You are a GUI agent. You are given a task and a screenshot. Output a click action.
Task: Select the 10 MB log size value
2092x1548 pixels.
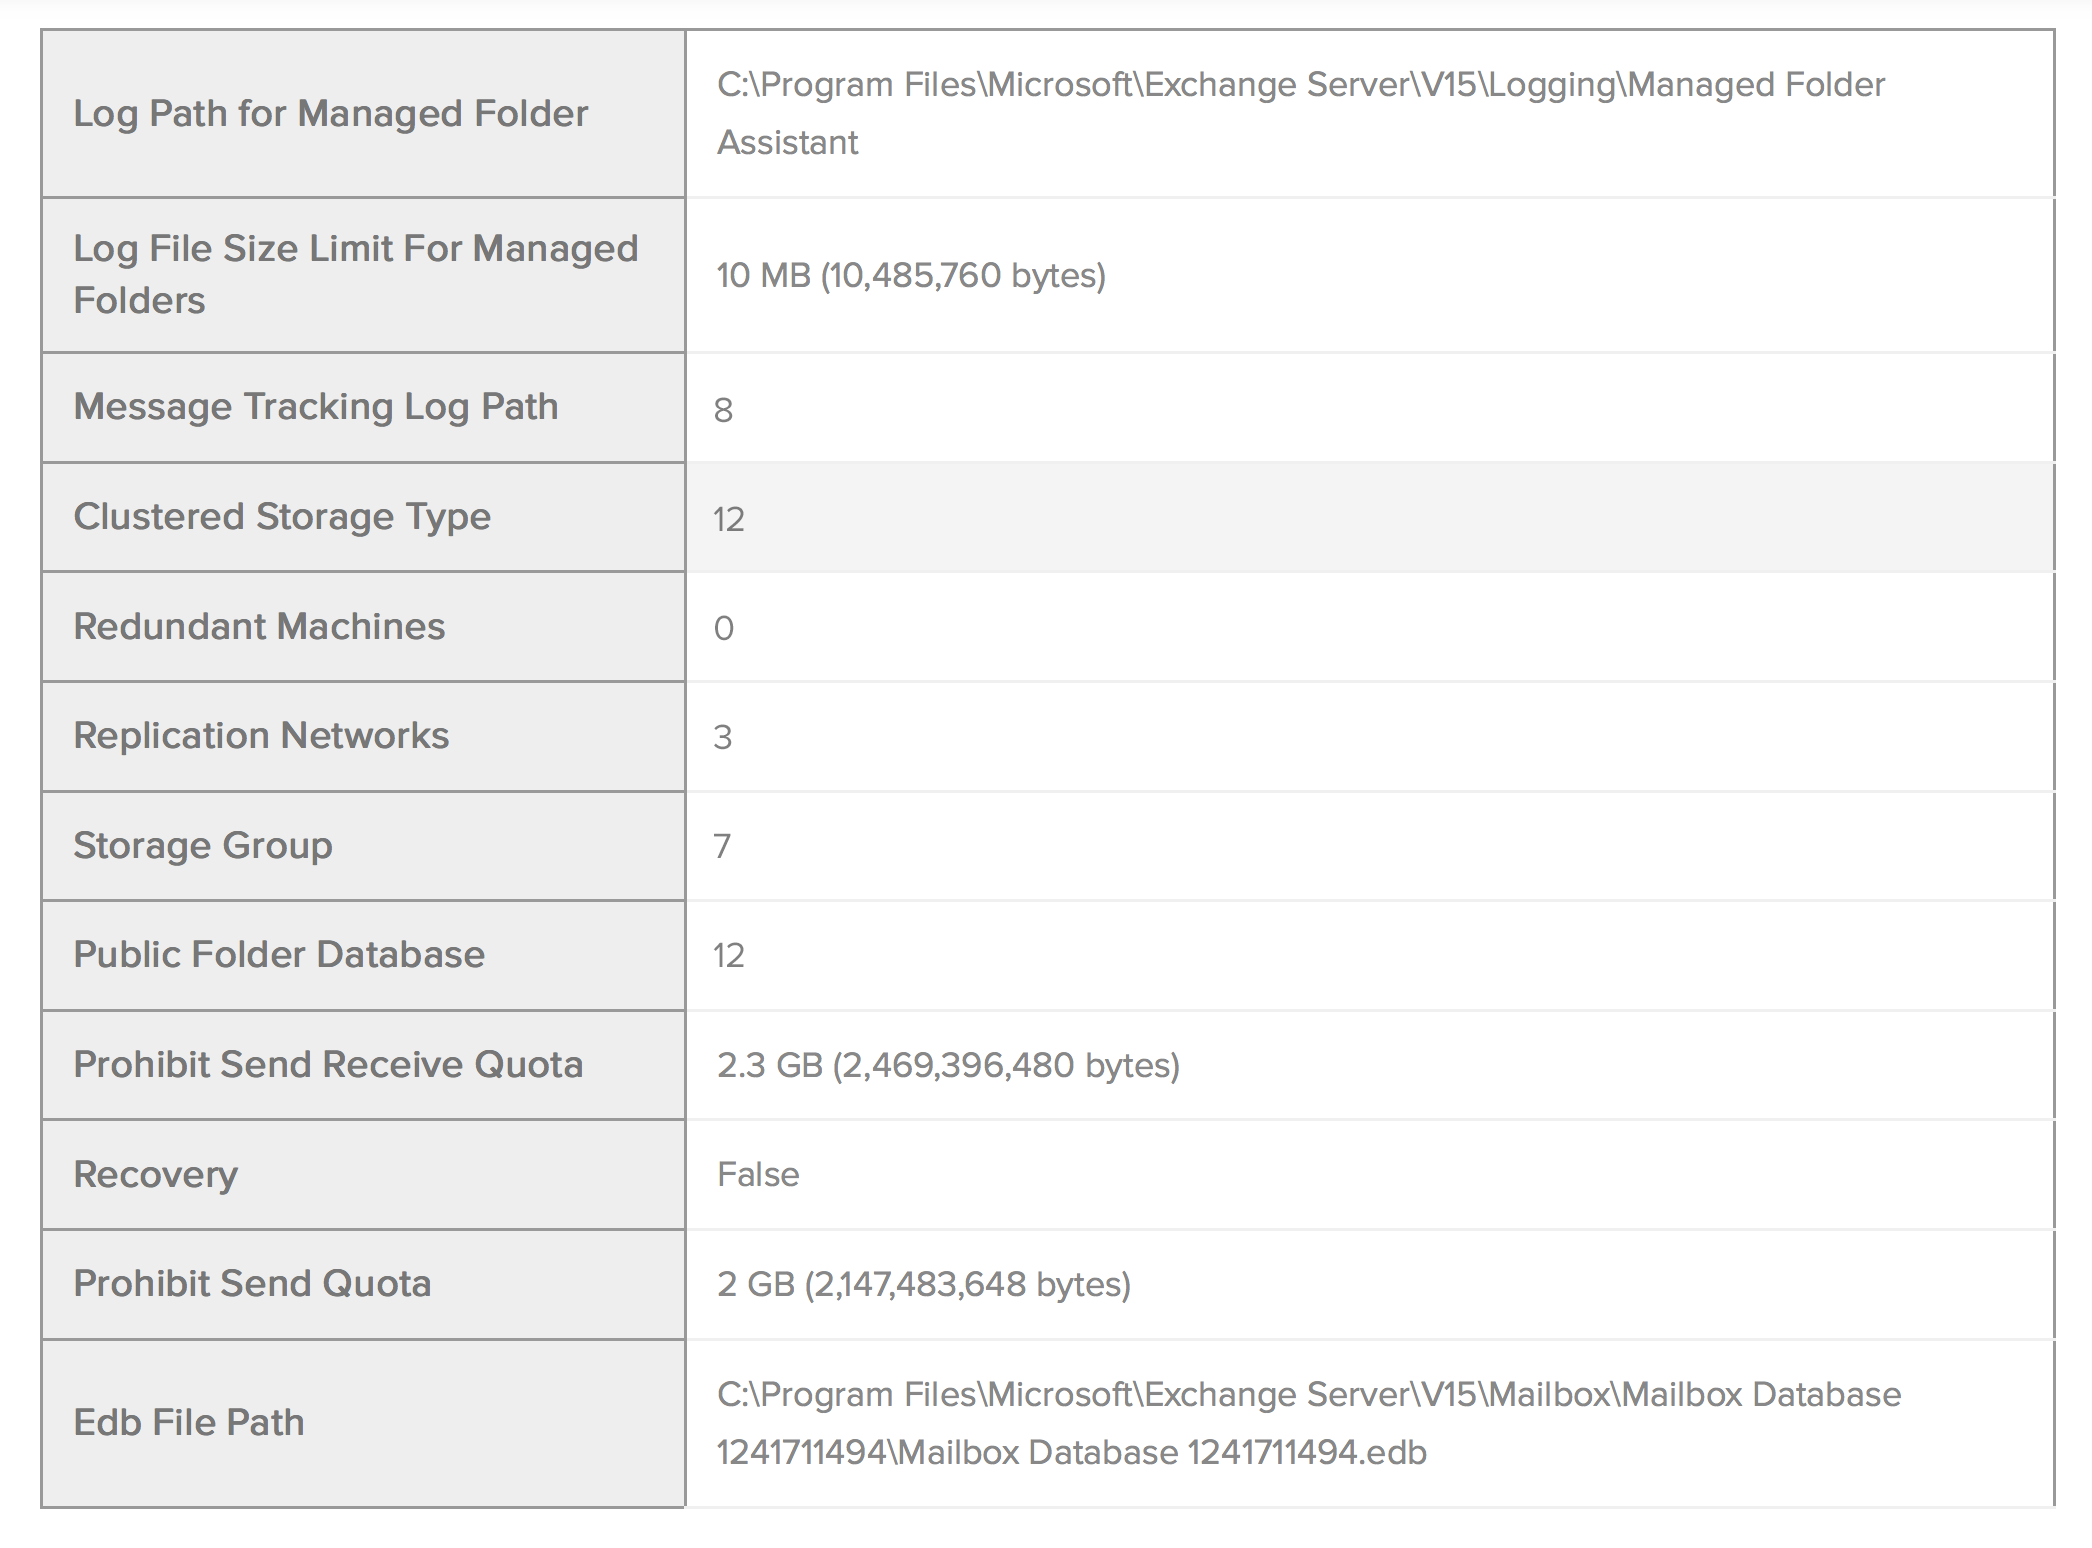pyautogui.click(x=911, y=276)
